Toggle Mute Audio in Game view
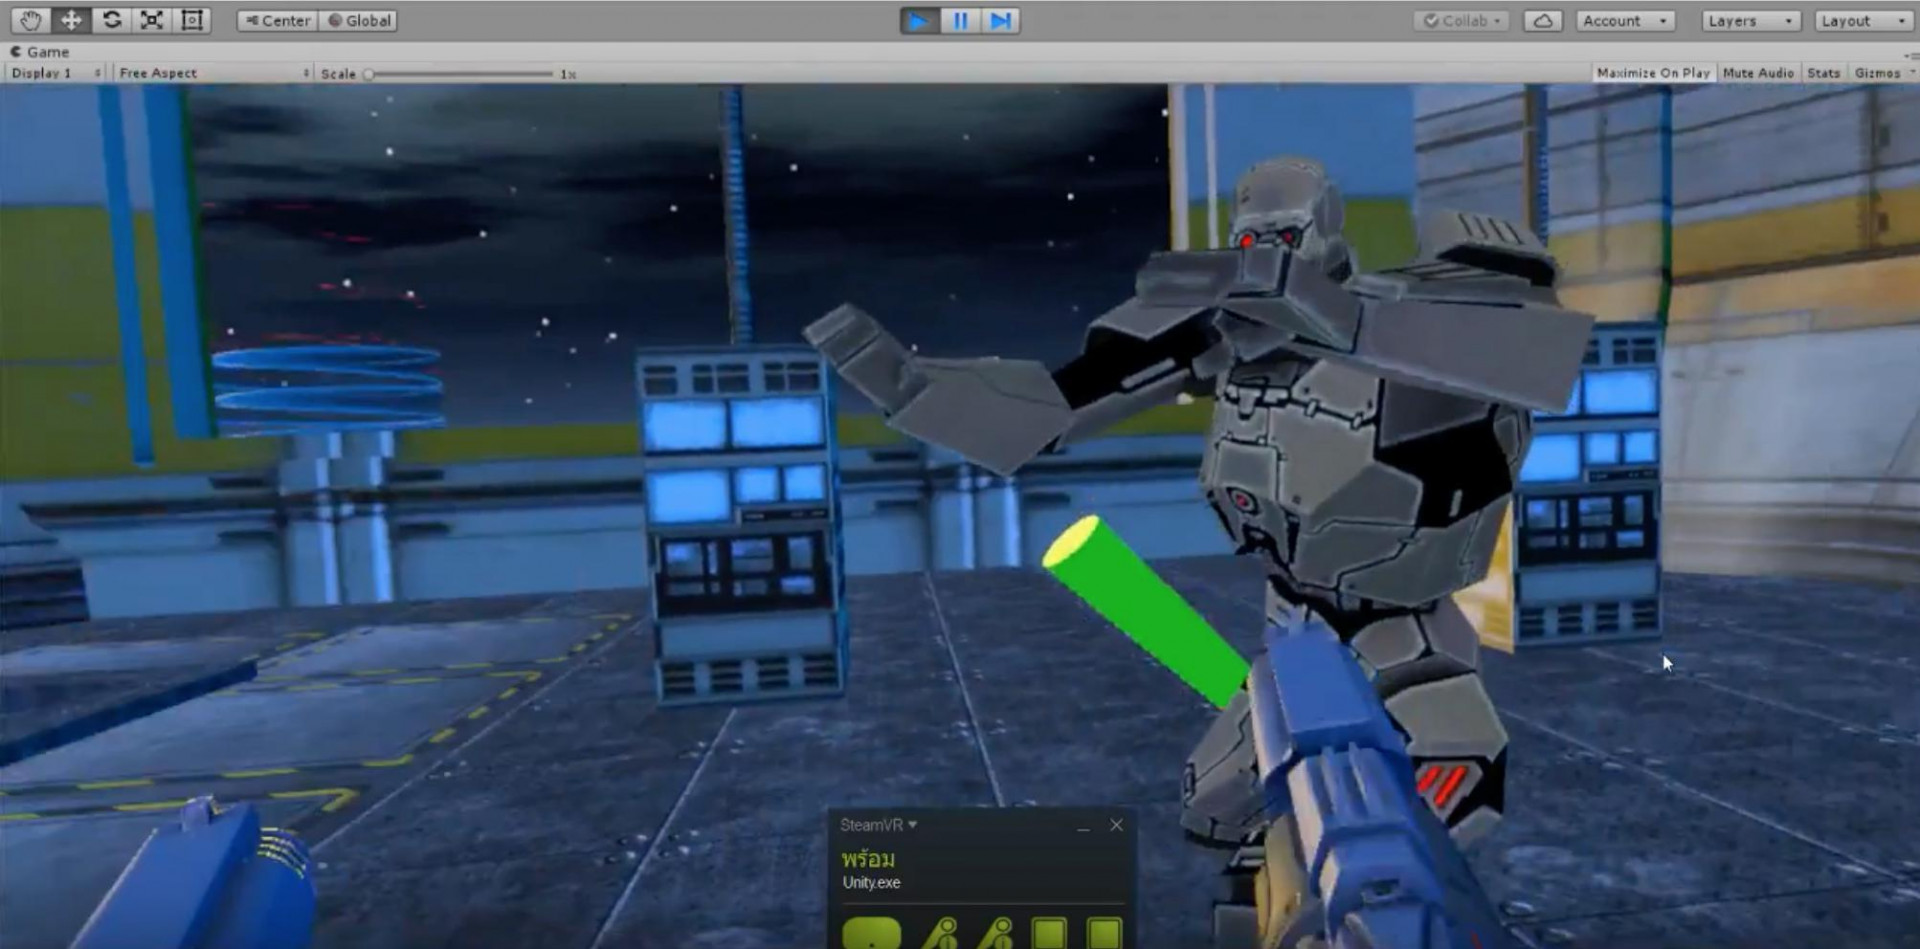The height and width of the screenshot is (949, 1920). tap(1758, 73)
